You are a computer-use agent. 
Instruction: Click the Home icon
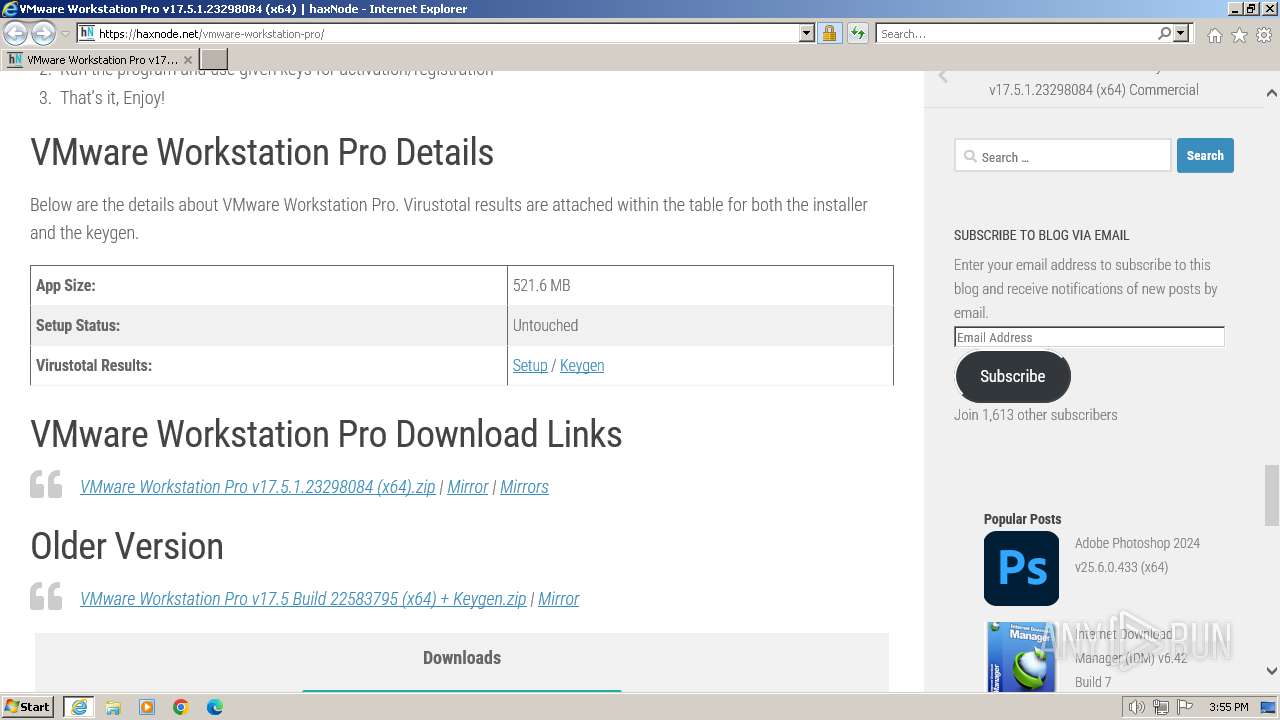[1214, 35]
